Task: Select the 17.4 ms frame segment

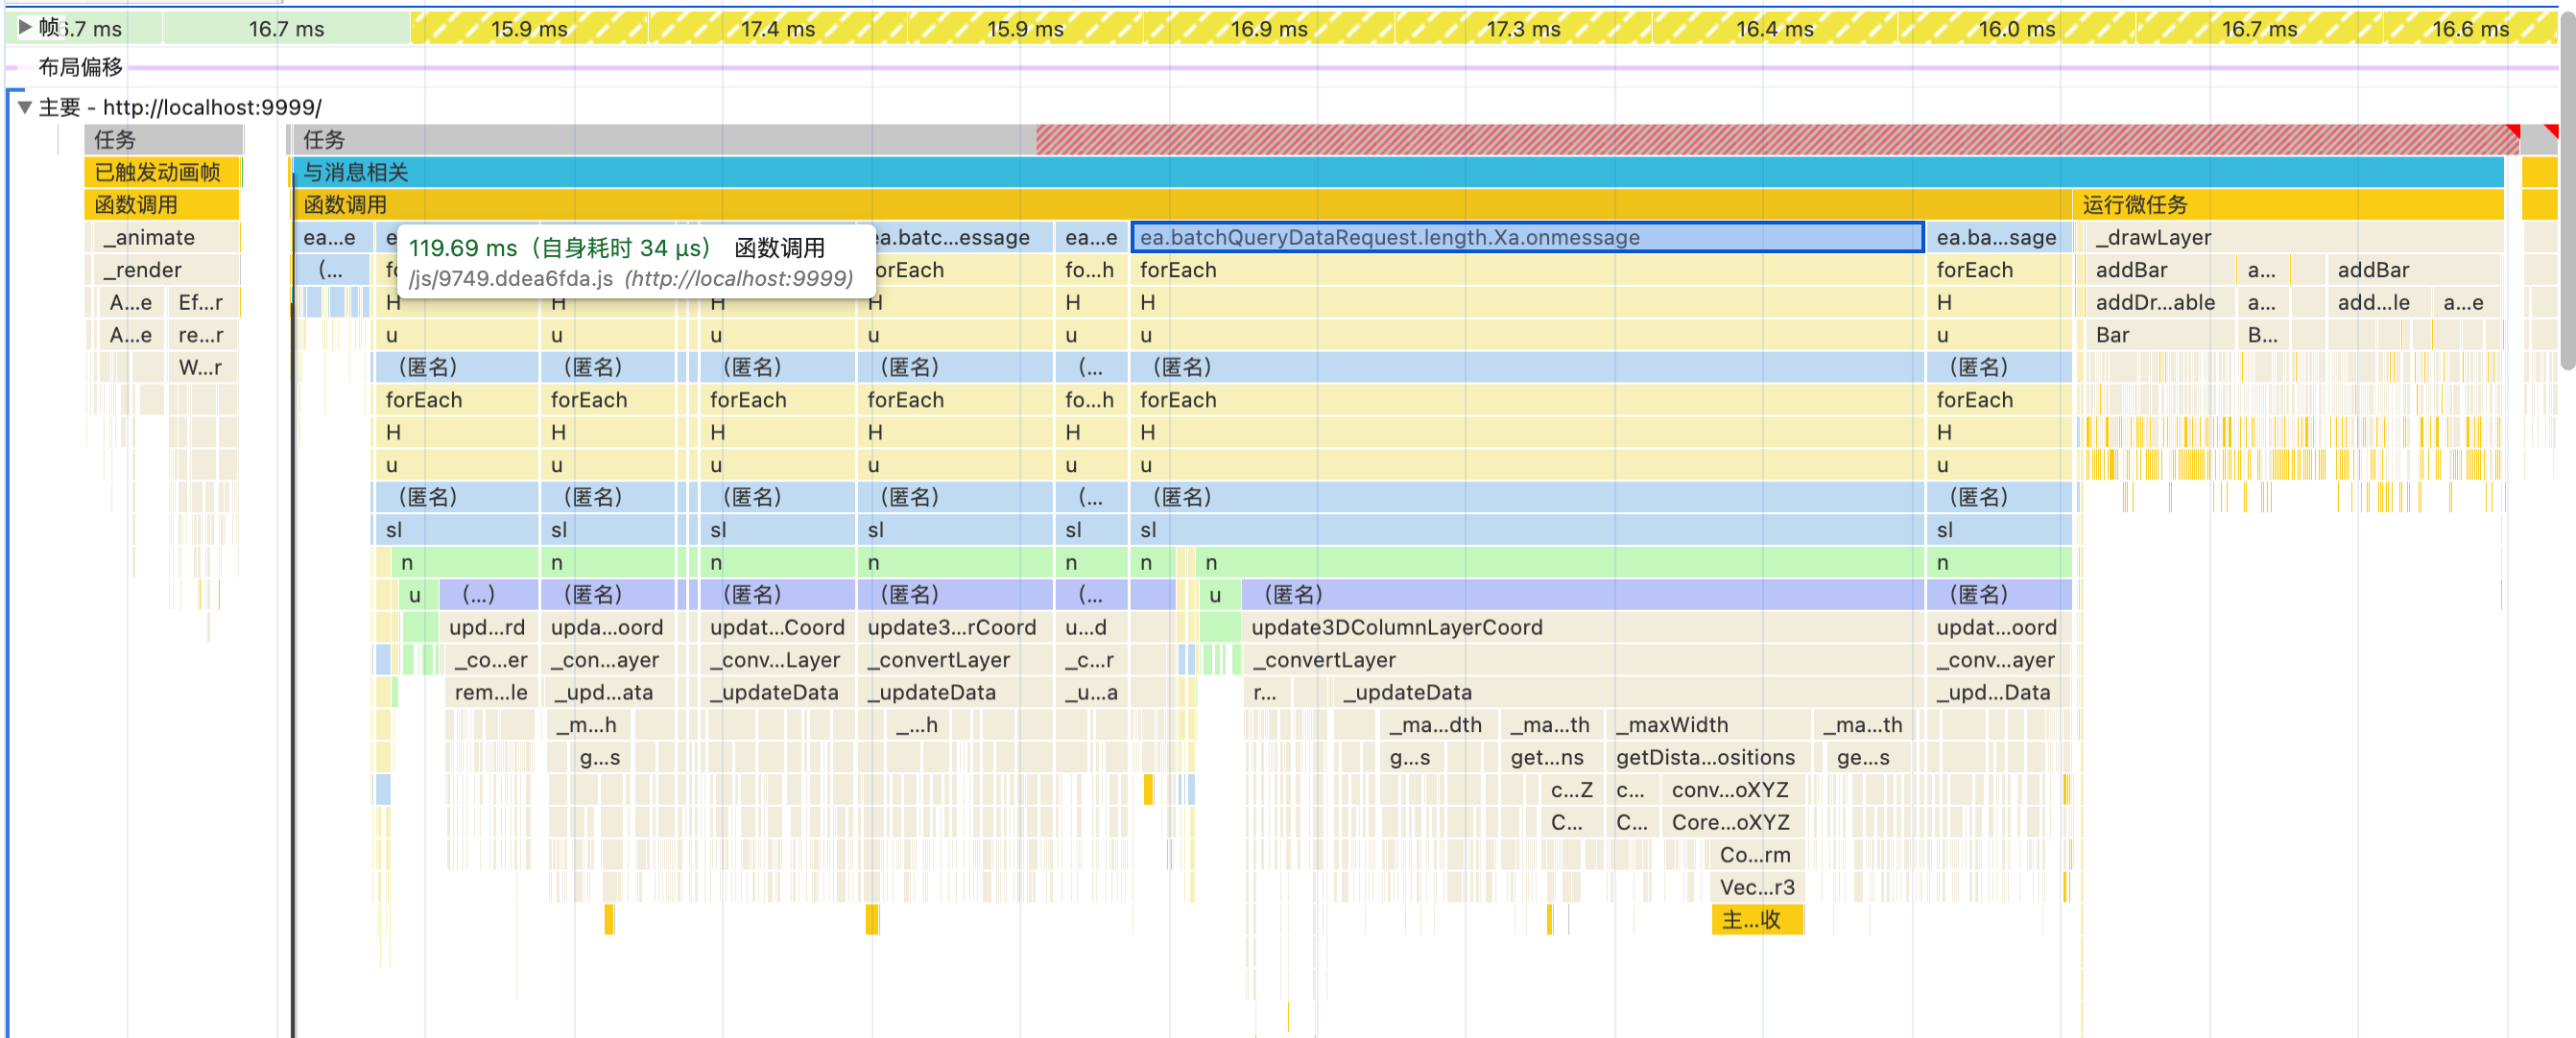Action: tap(777, 29)
